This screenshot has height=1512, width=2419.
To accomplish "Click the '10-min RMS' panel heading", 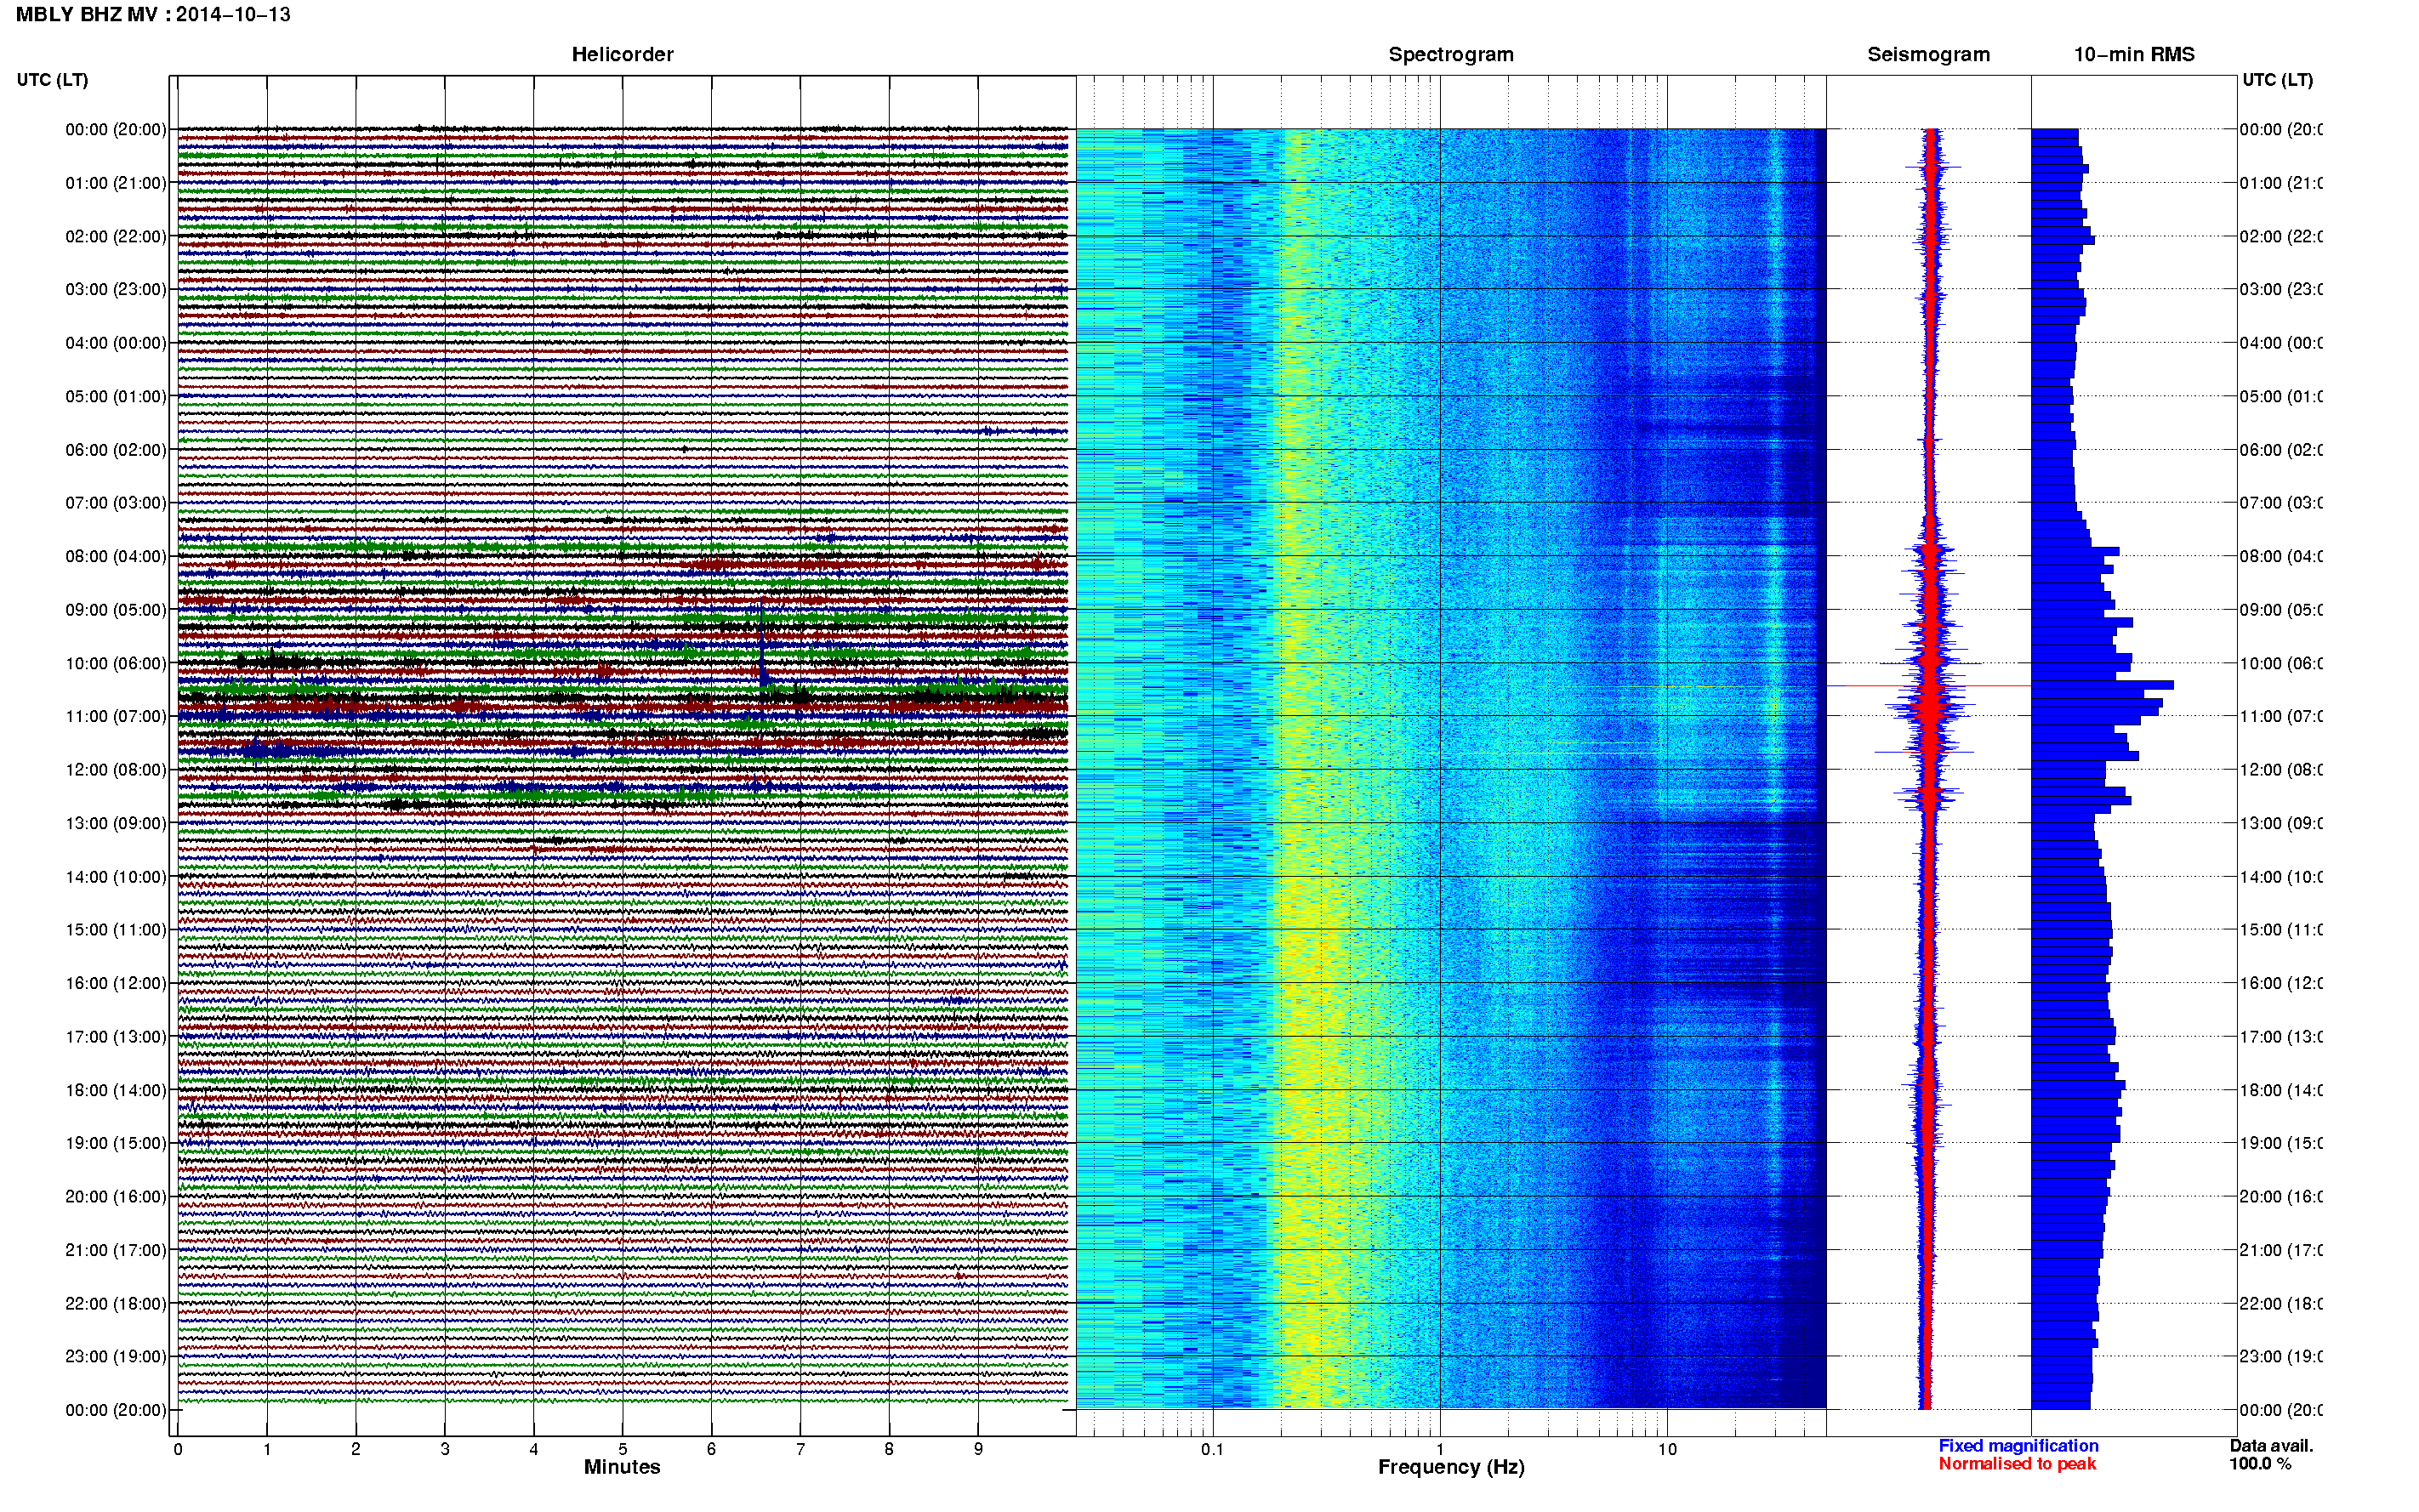I will tap(2134, 55).
